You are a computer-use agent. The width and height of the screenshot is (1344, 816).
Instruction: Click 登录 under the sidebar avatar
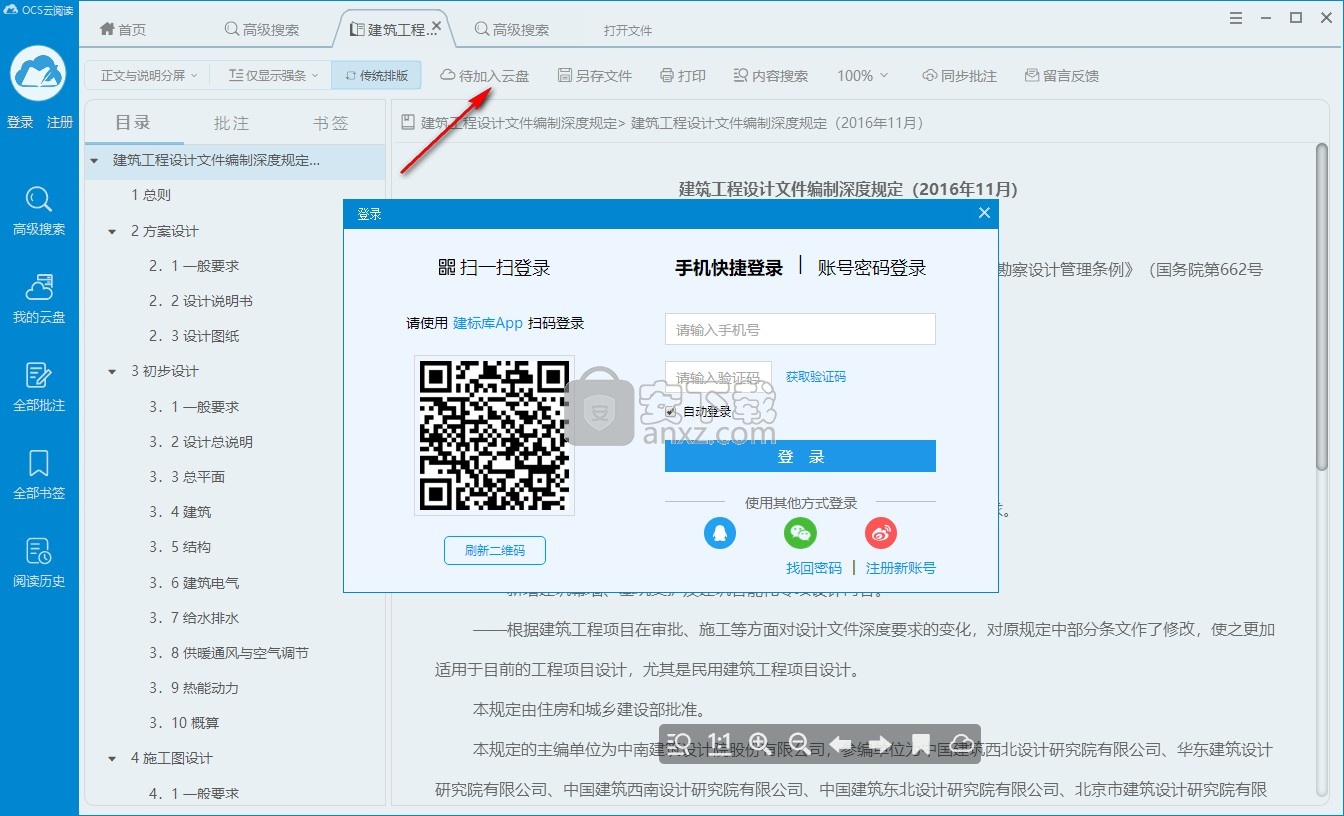(20, 122)
